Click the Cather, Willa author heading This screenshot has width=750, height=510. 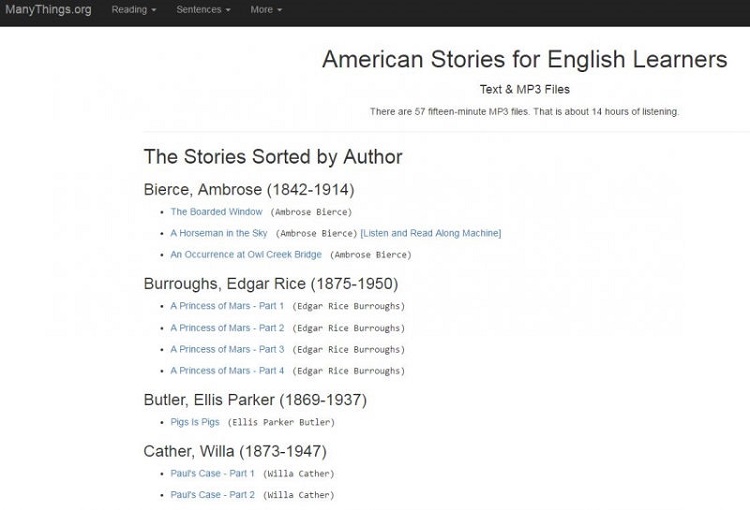(234, 451)
